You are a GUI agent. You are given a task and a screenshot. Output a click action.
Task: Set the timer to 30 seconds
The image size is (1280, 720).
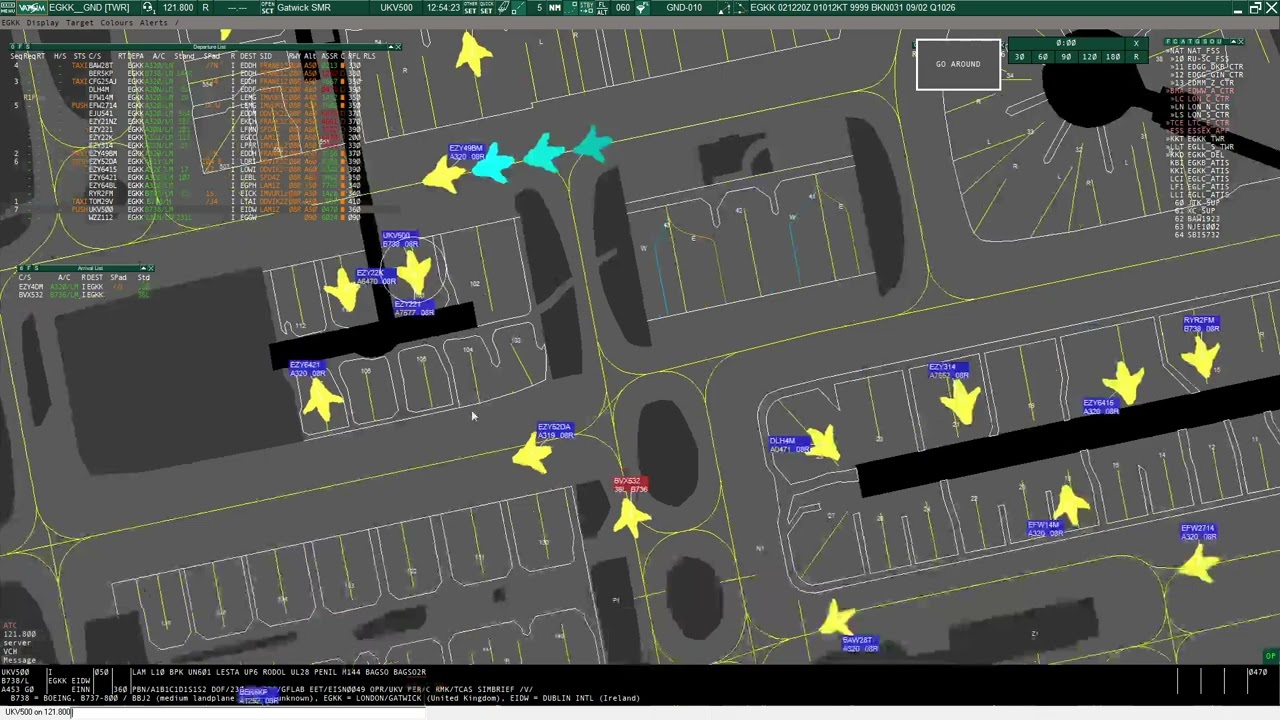pyautogui.click(x=1020, y=57)
